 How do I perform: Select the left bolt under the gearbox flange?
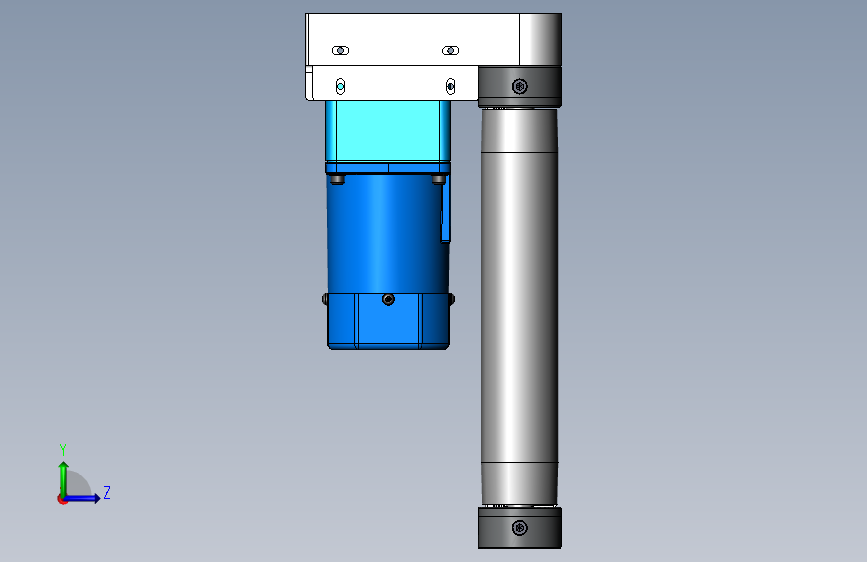[x=337, y=179]
